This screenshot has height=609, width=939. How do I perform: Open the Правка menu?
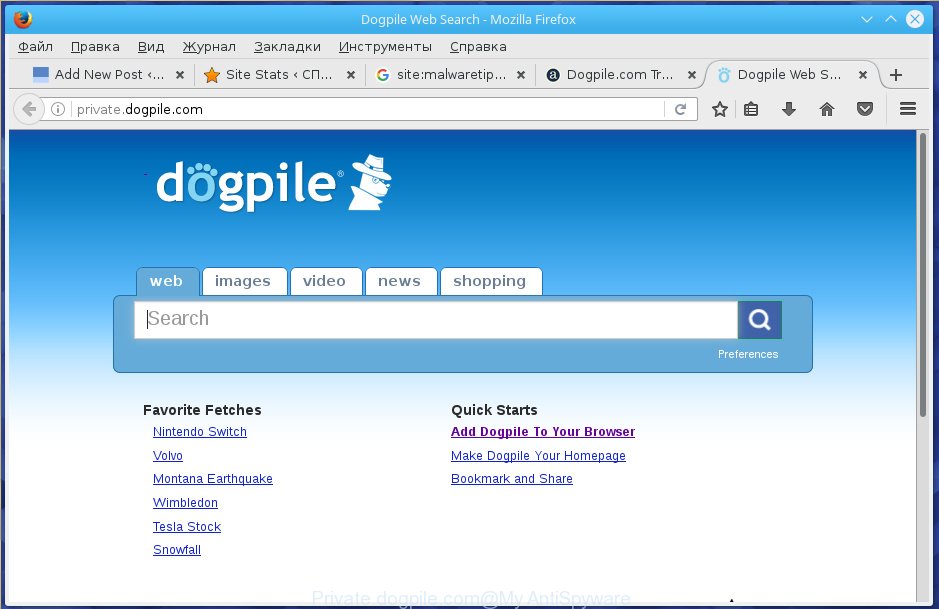[x=95, y=47]
